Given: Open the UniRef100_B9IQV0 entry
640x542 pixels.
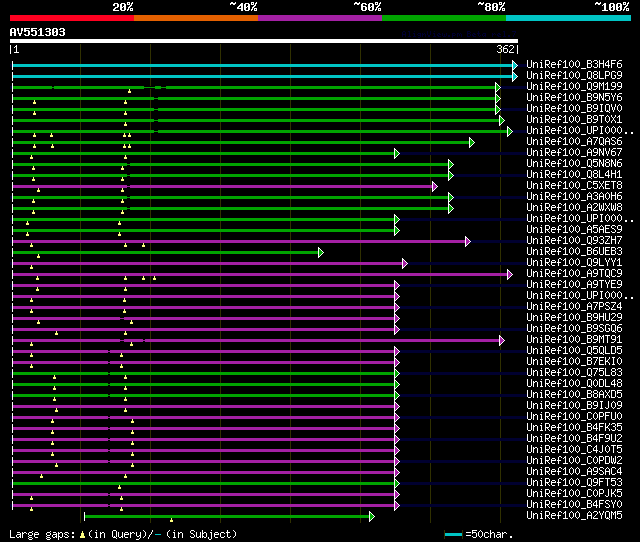Looking at the screenshot, I should (574, 109).
